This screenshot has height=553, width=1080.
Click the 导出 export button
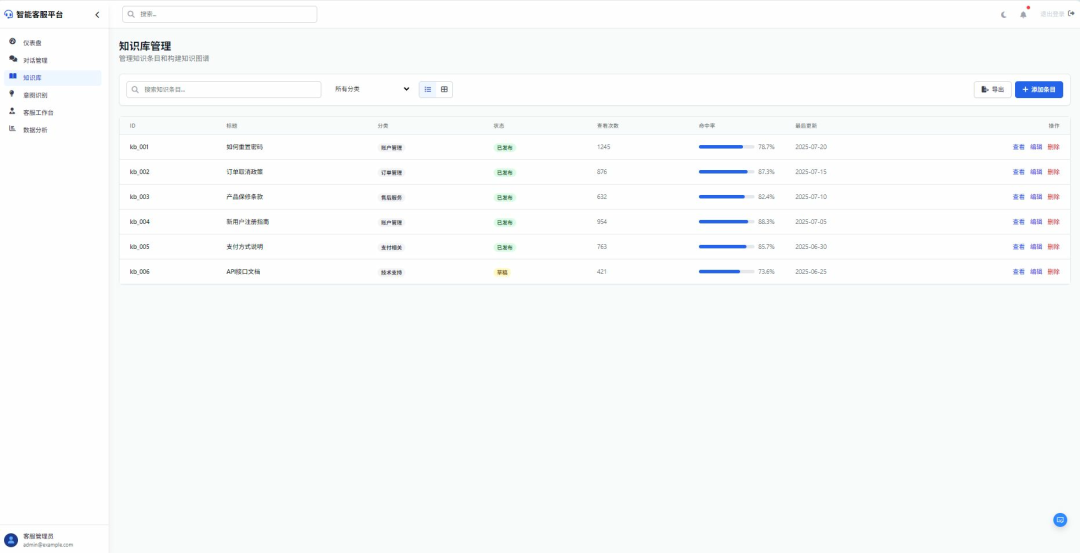click(992, 89)
